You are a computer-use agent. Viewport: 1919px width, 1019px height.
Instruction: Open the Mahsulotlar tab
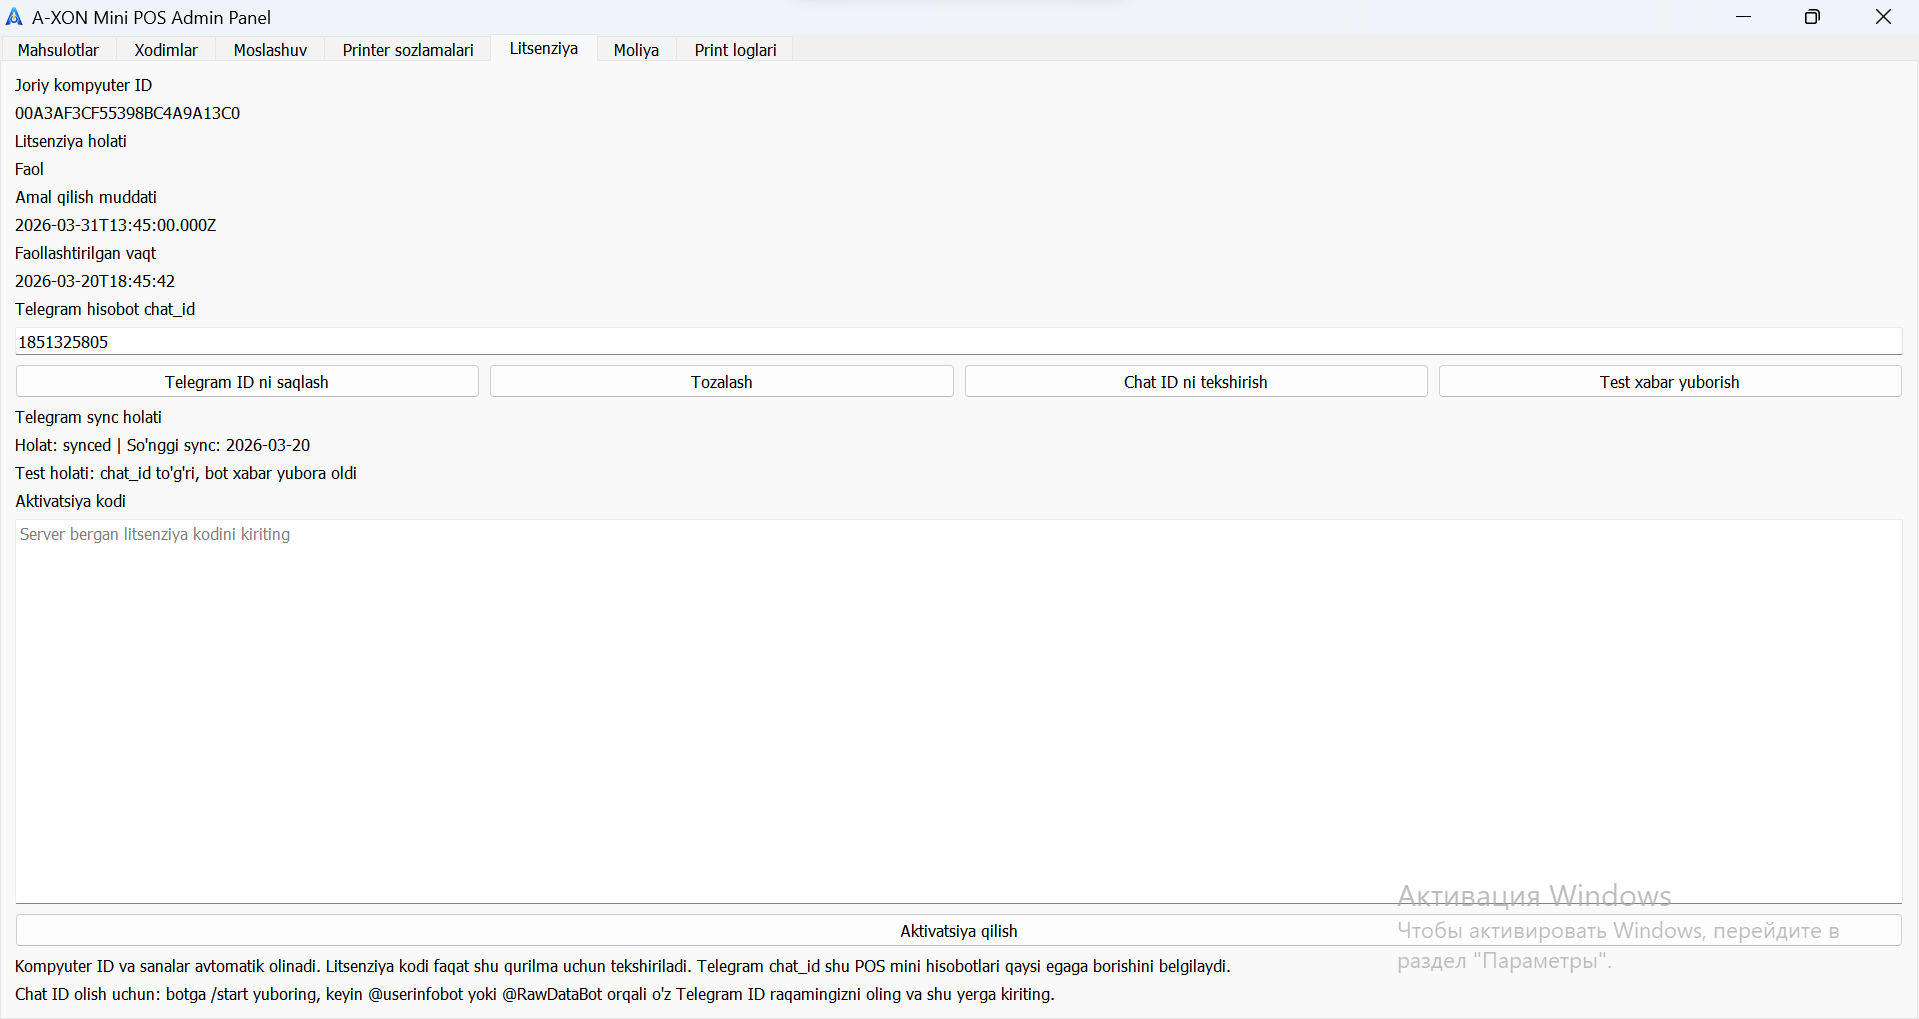58,50
